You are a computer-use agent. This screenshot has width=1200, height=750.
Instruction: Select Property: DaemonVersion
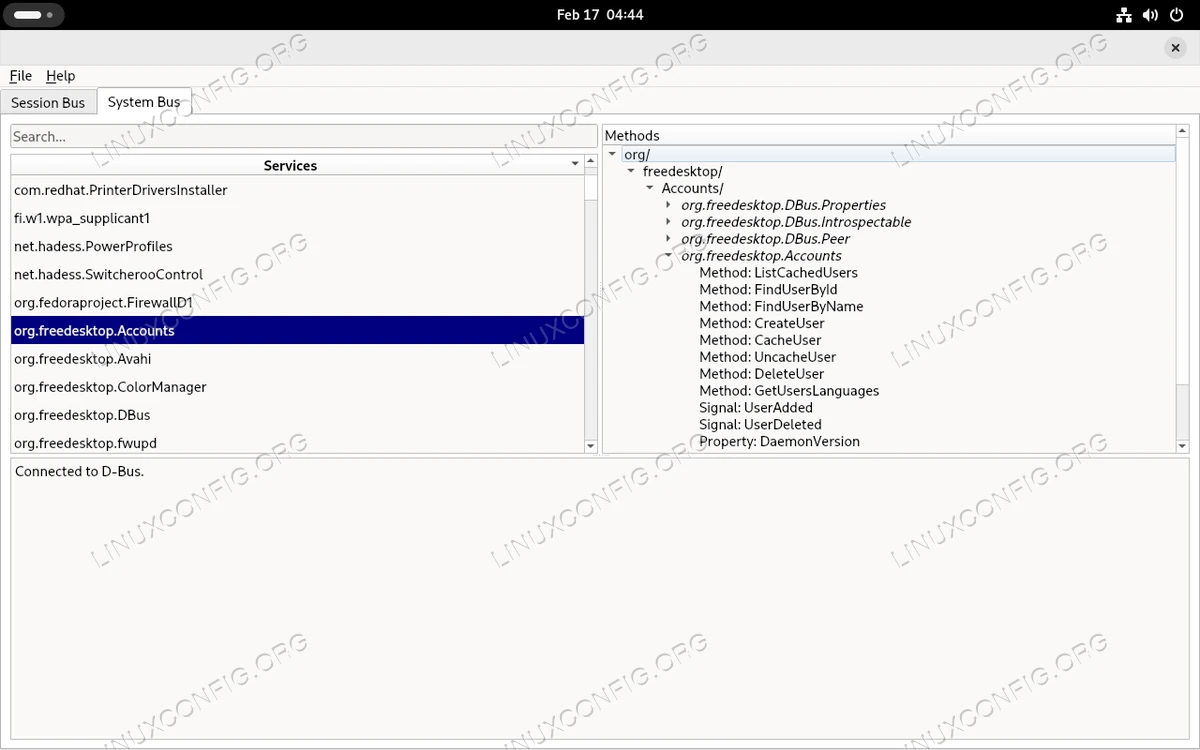point(779,441)
